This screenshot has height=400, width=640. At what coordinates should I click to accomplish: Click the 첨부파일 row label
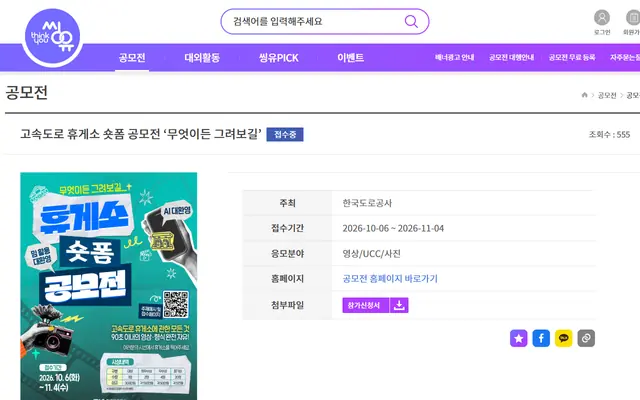tap(287, 305)
